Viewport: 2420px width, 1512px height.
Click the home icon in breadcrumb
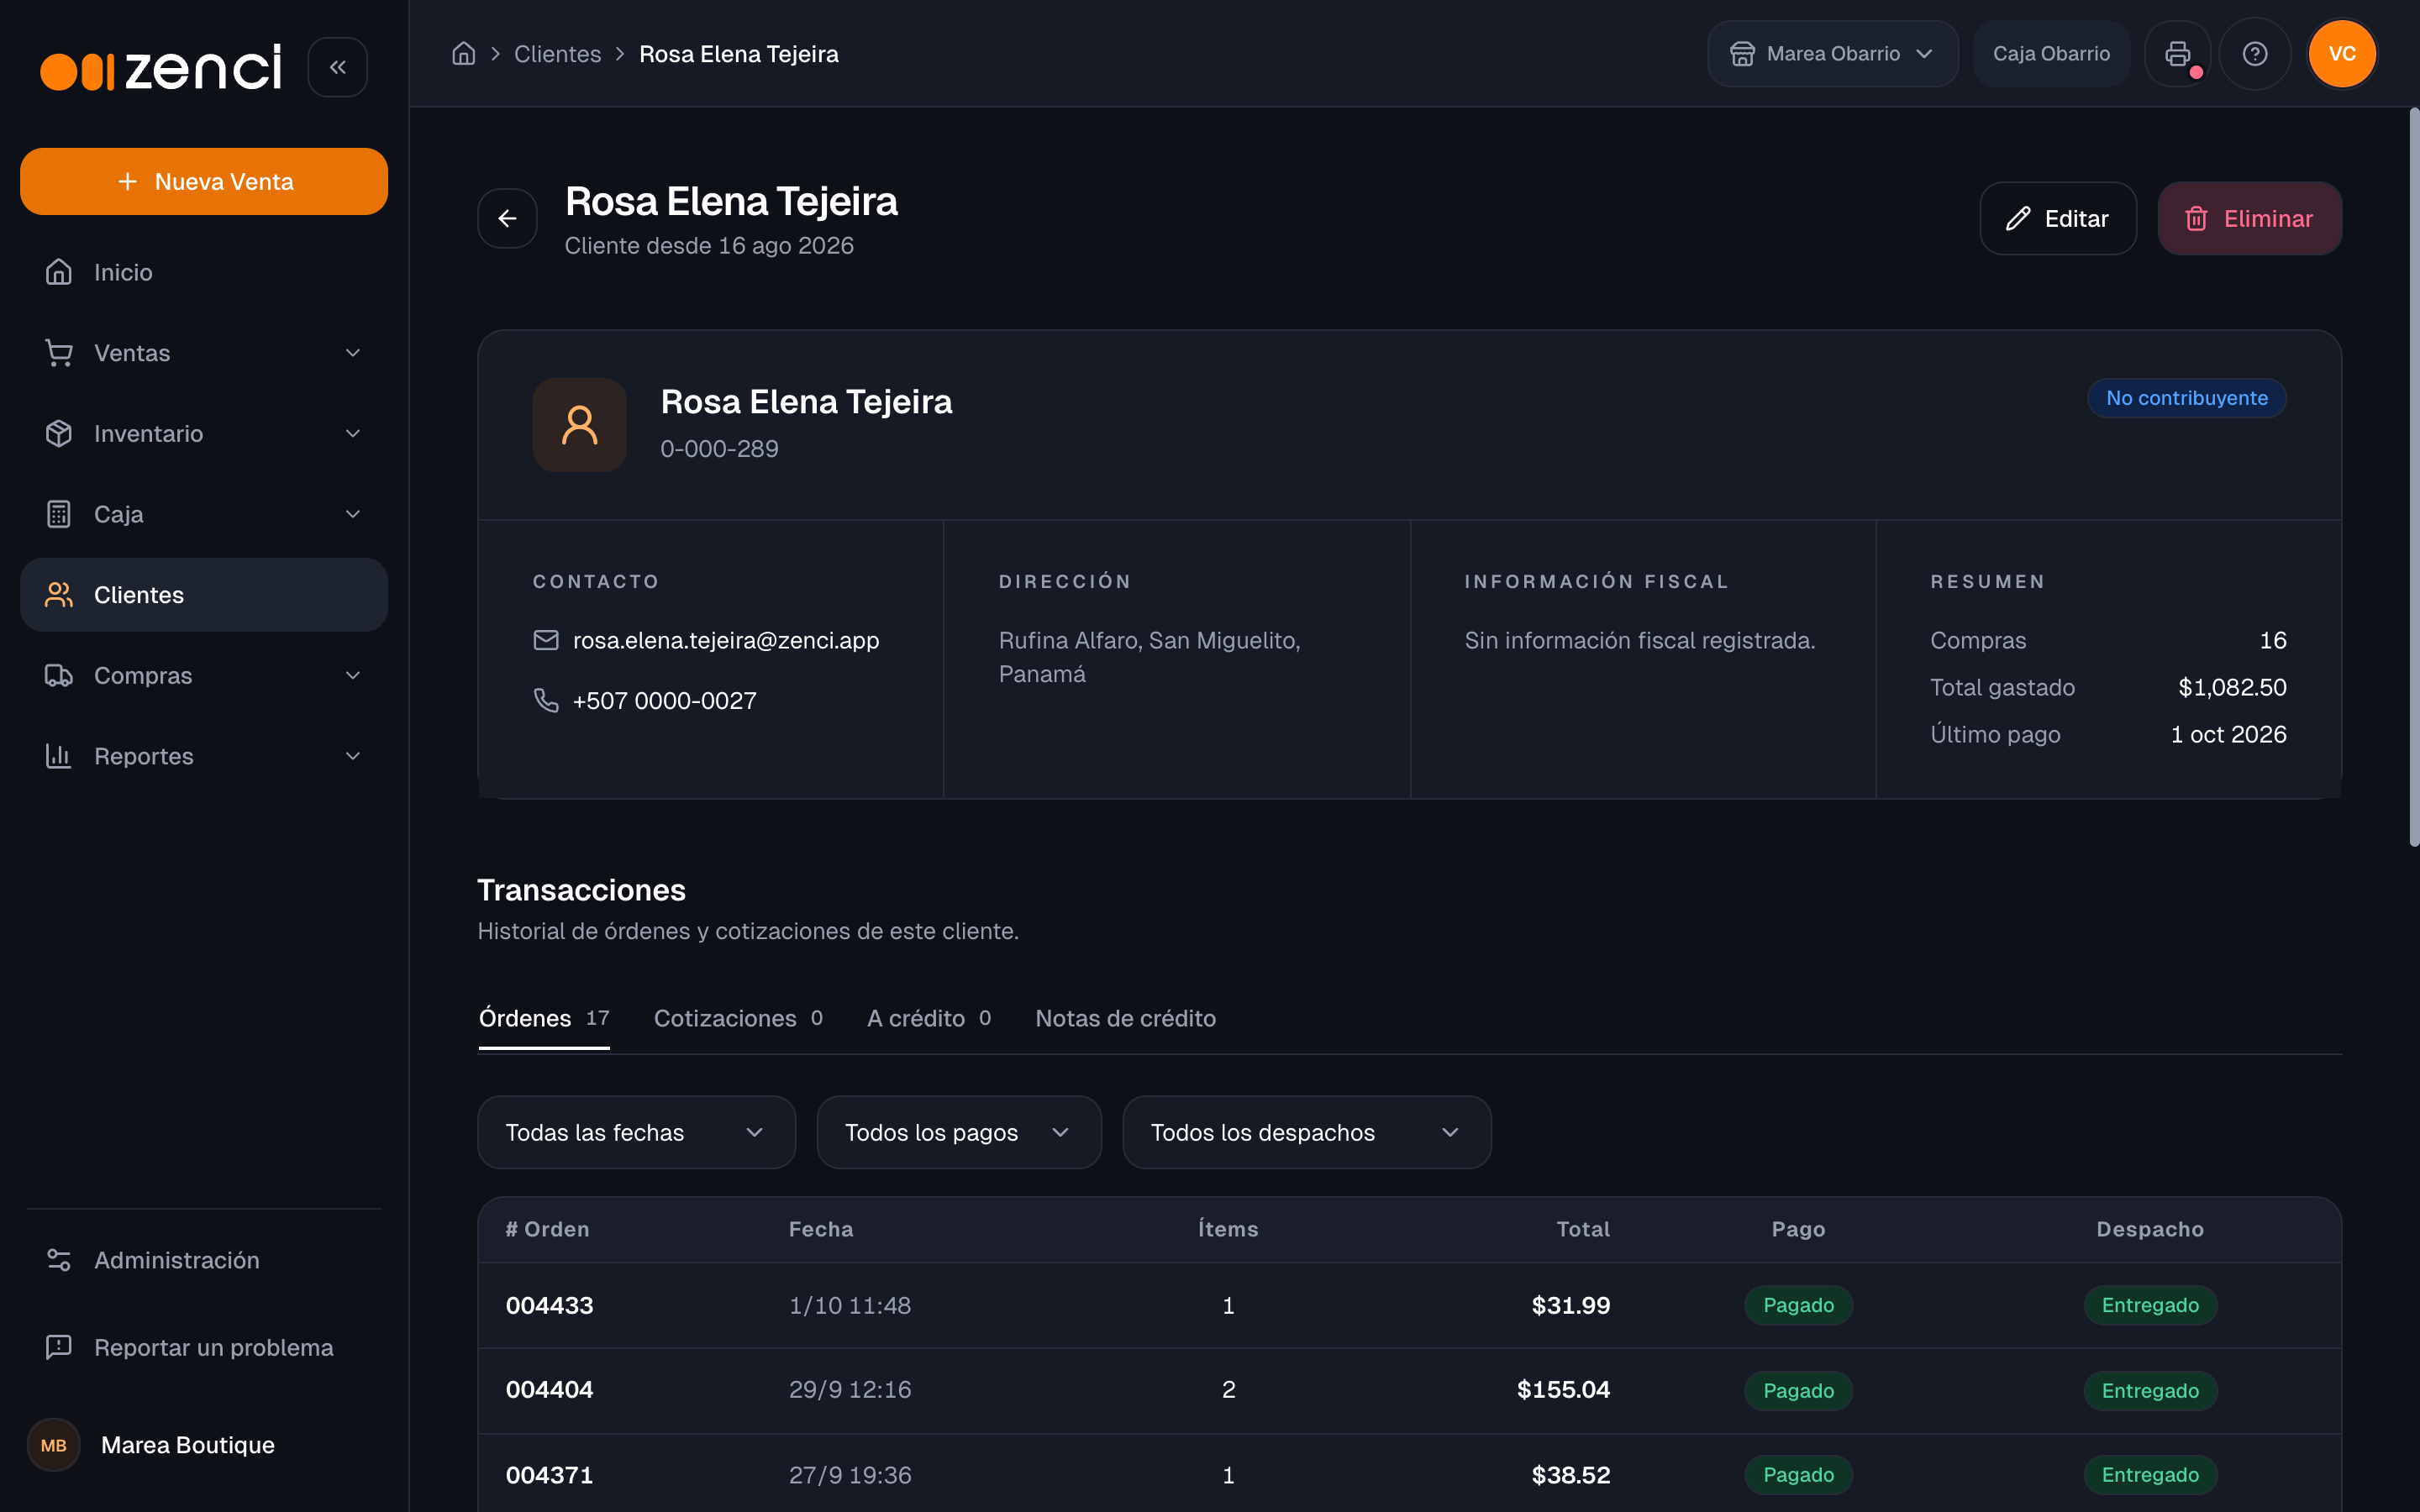point(463,54)
